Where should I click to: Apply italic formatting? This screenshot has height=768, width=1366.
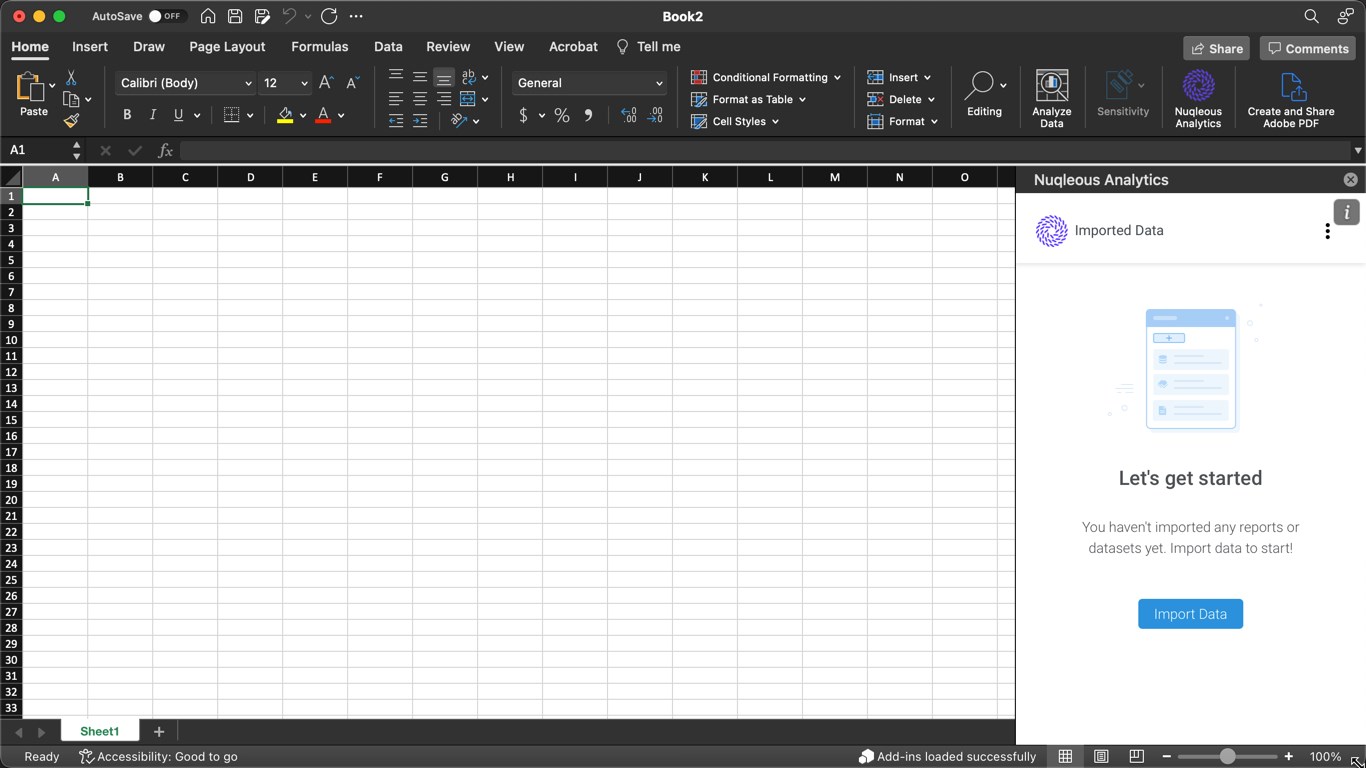pyautogui.click(x=153, y=115)
